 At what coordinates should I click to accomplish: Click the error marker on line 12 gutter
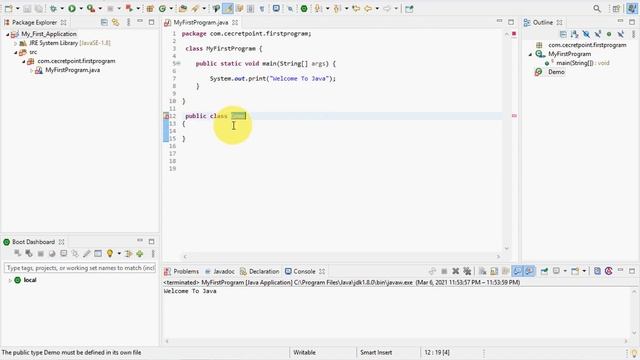[x=166, y=116]
